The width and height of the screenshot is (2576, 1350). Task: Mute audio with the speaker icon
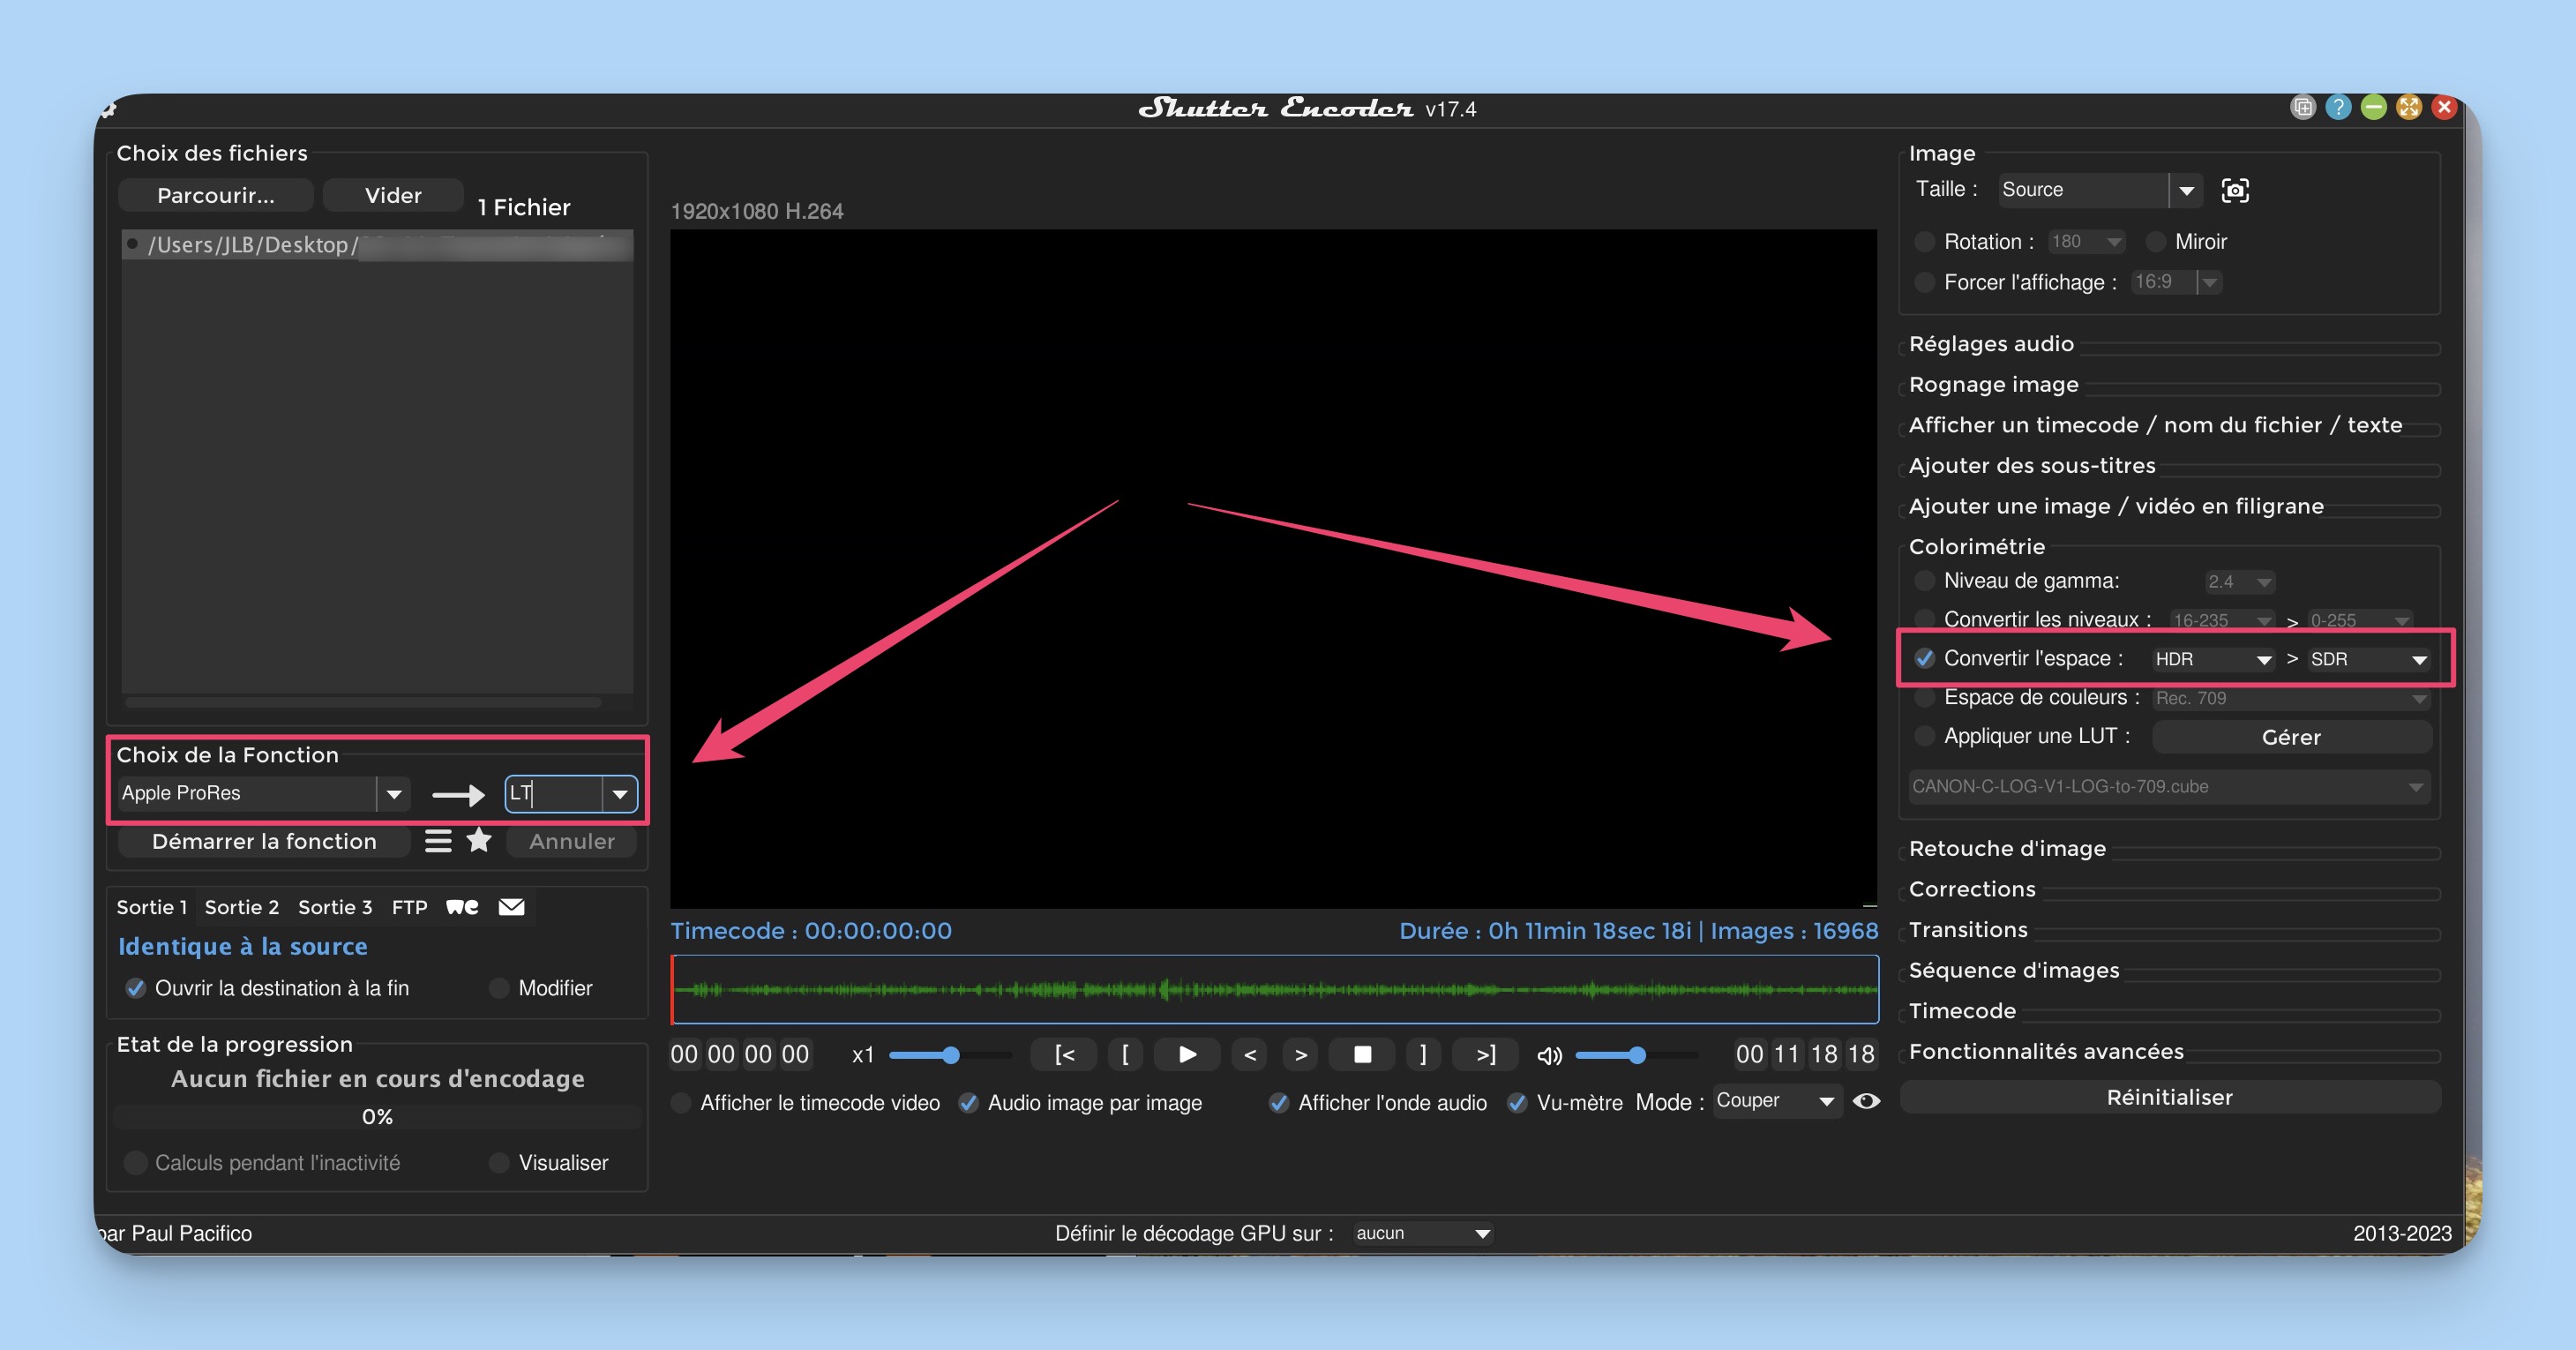click(x=1548, y=1055)
